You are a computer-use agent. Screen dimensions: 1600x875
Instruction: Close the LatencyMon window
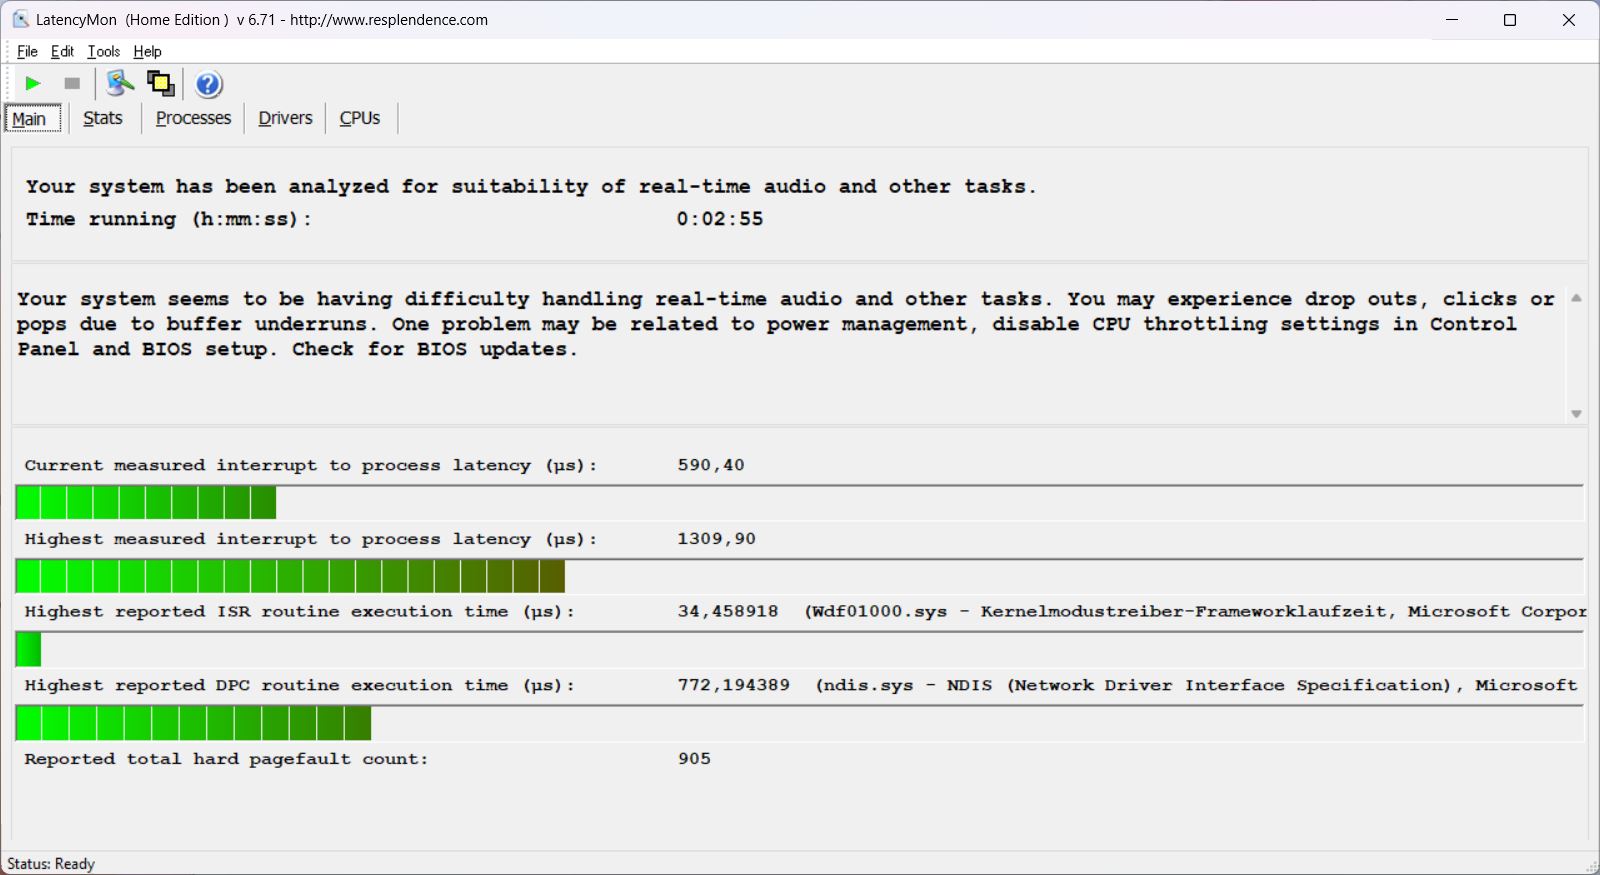click(1569, 20)
